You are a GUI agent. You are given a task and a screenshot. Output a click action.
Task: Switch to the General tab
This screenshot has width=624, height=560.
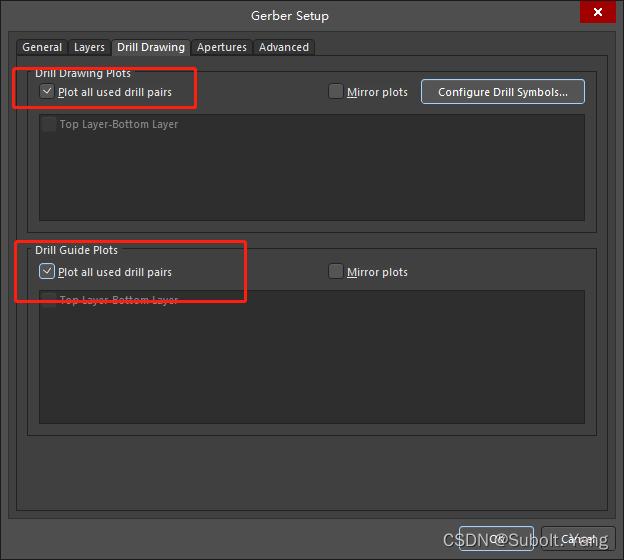point(42,47)
